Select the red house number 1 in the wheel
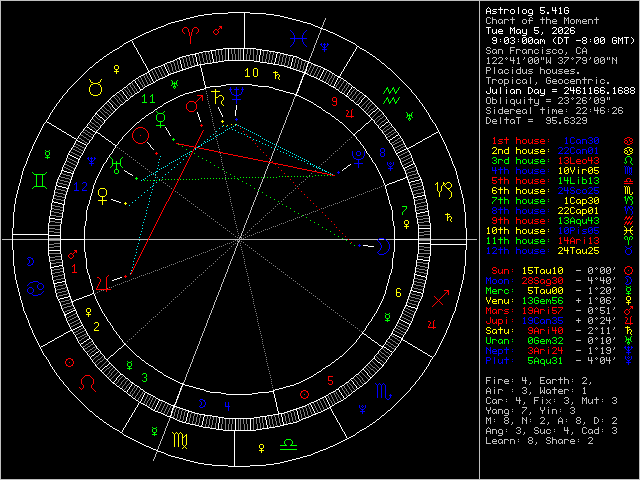 74,269
